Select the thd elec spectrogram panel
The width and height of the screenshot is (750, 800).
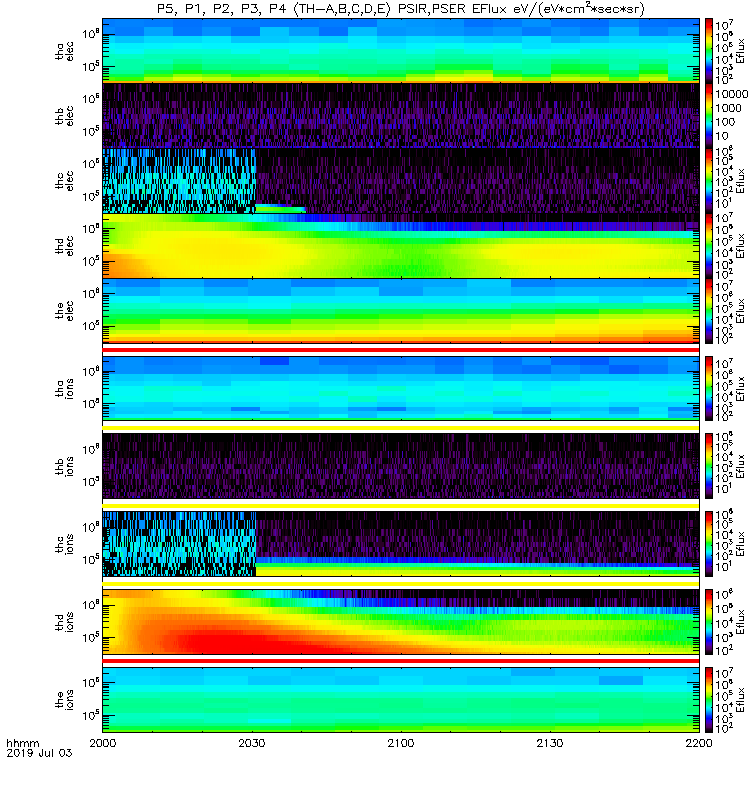tap(401, 246)
